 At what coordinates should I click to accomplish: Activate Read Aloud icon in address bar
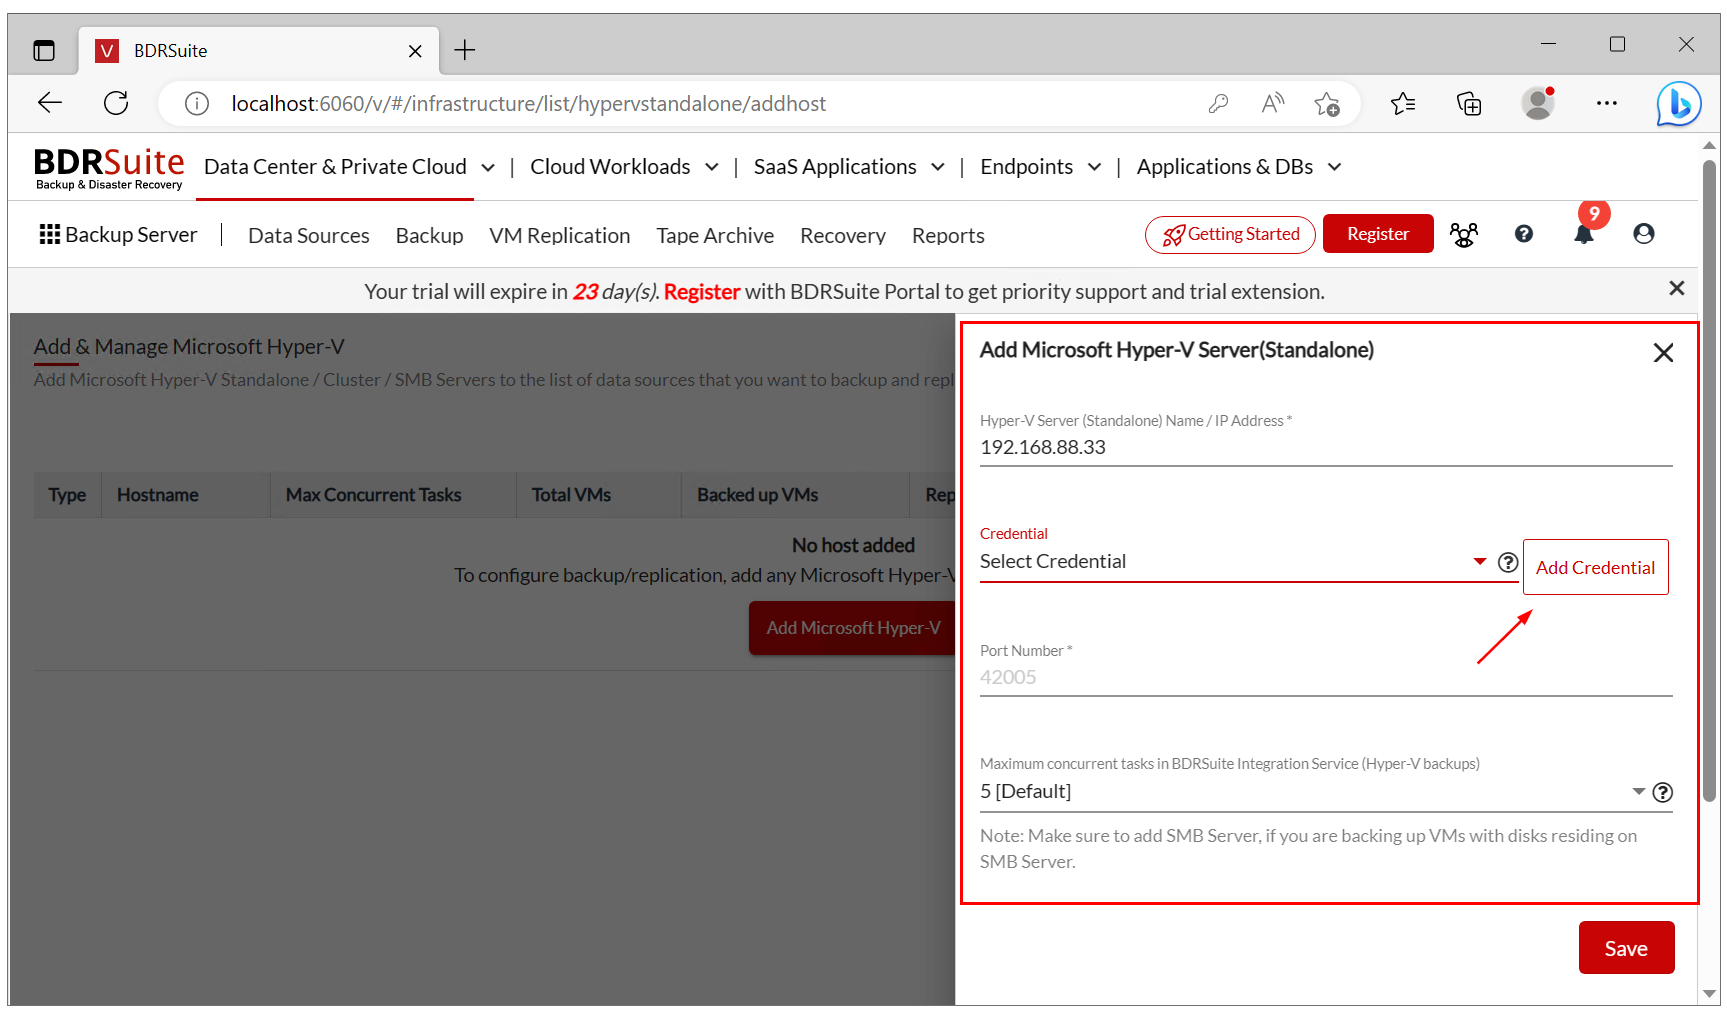1273,104
